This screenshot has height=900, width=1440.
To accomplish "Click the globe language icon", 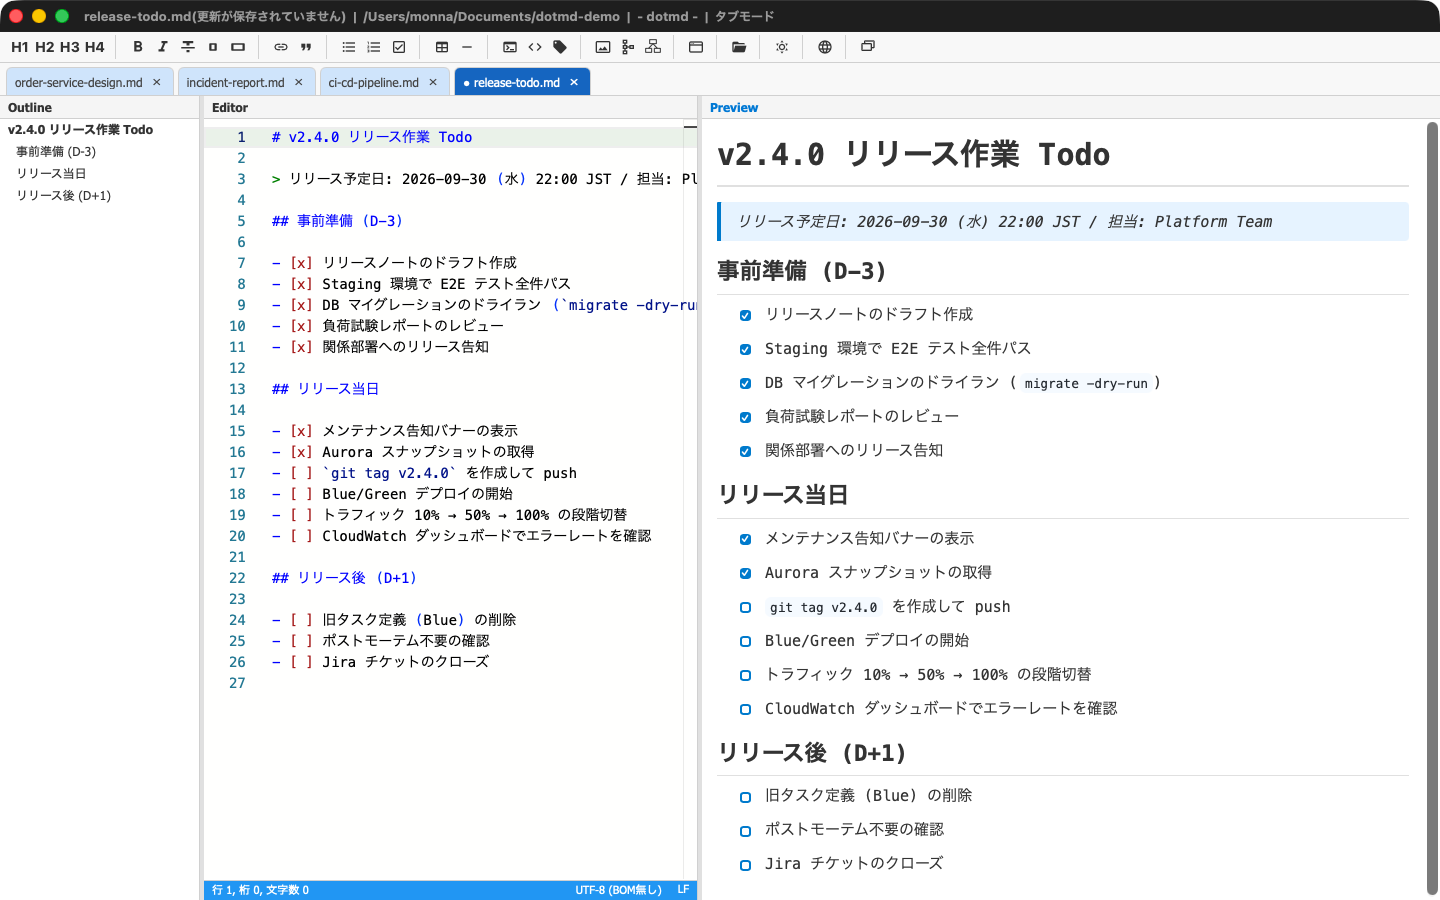I will point(825,47).
